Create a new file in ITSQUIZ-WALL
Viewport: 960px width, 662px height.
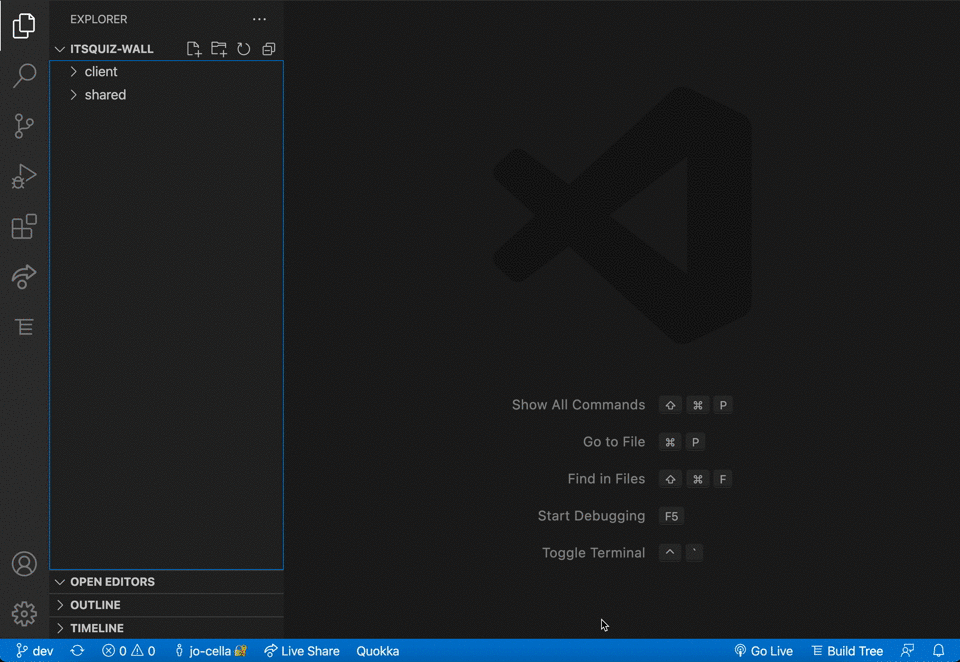193,49
